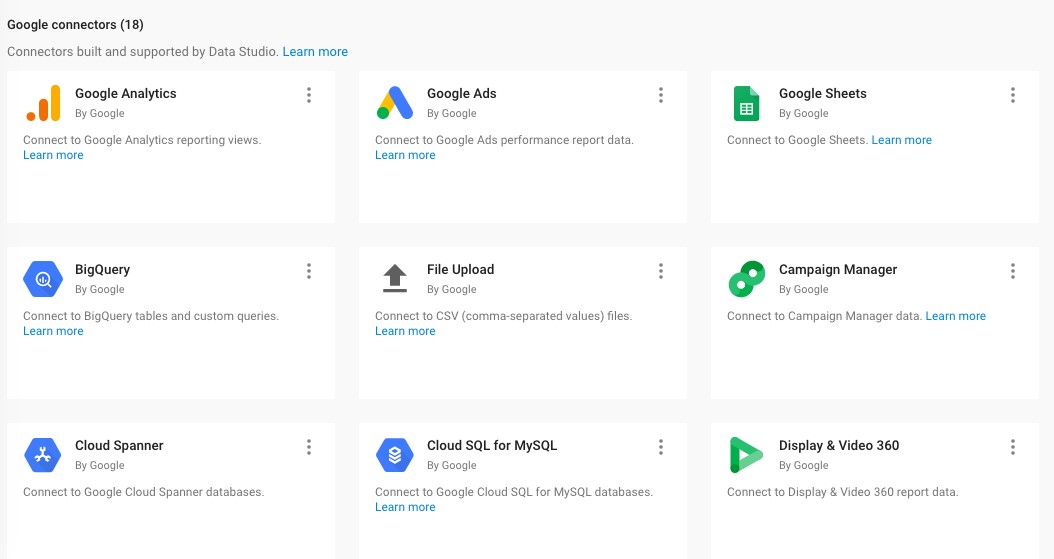Select the Cloud Spanner card title
This screenshot has height=559, width=1054.
(119, 445)
